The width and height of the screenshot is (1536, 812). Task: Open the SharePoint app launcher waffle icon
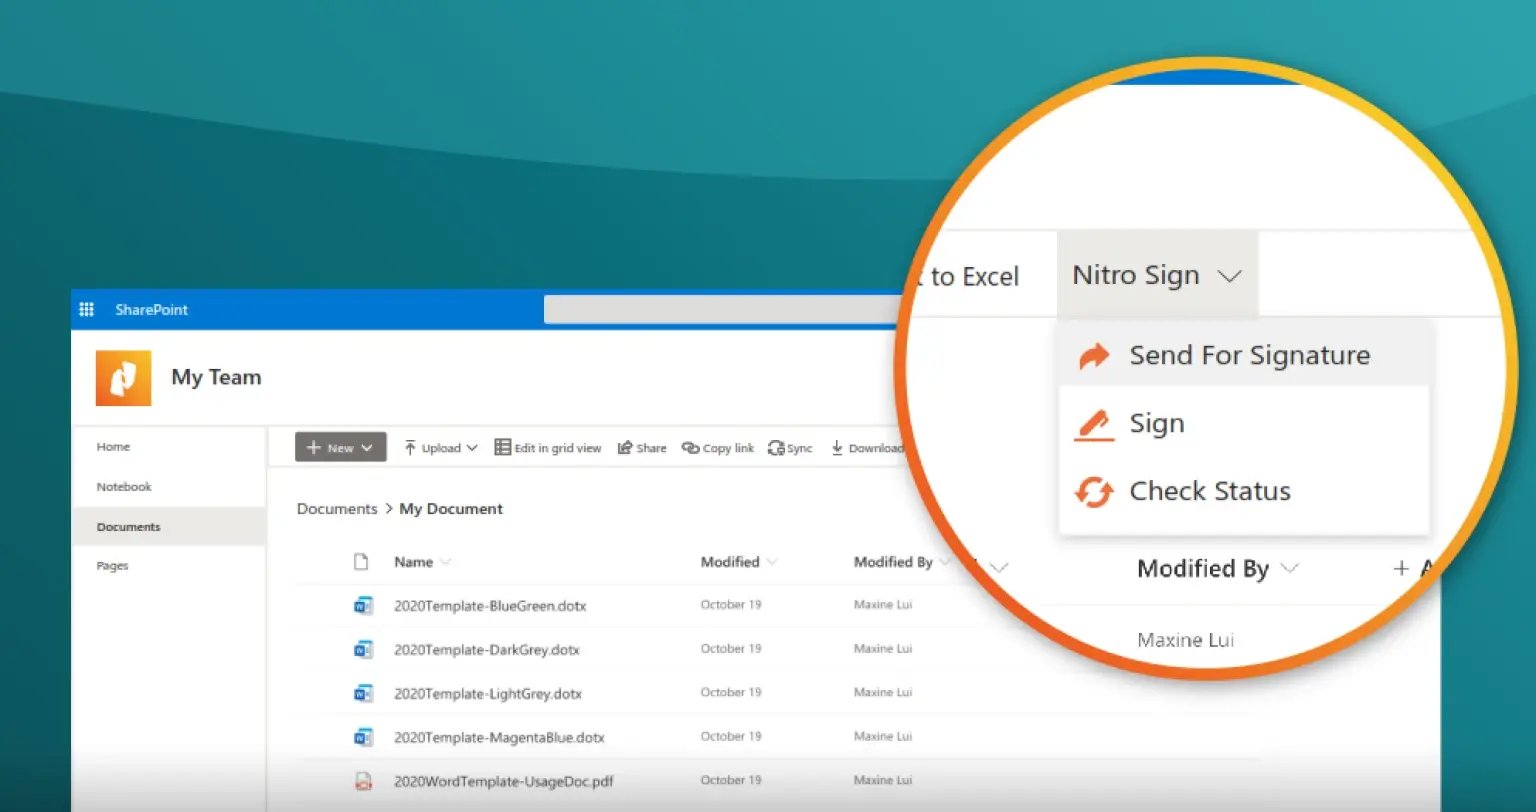tap(86, 310)
